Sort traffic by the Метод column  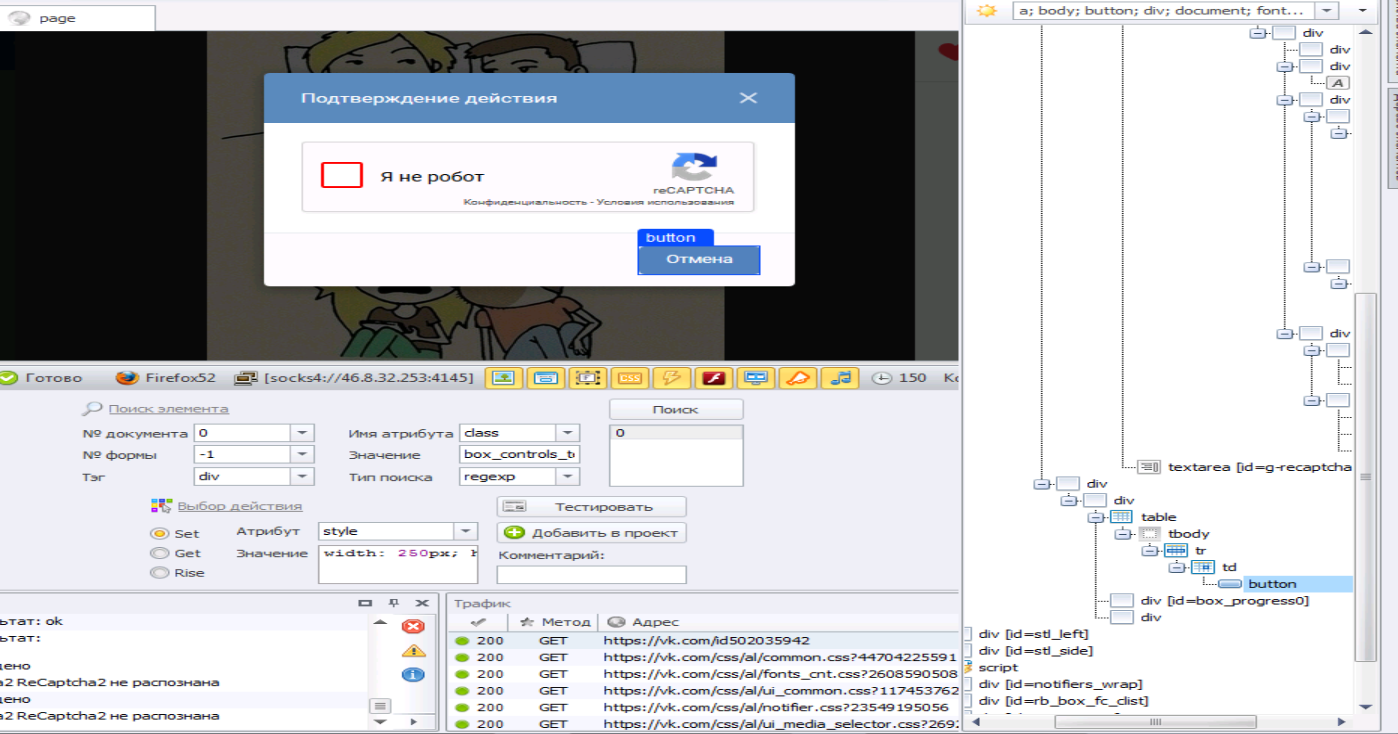558,622
